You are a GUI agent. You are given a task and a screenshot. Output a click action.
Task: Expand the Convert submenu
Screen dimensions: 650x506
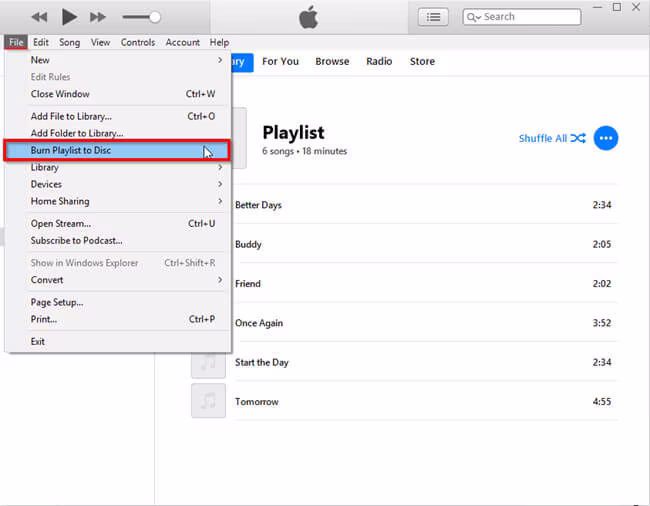coord(117,280)
